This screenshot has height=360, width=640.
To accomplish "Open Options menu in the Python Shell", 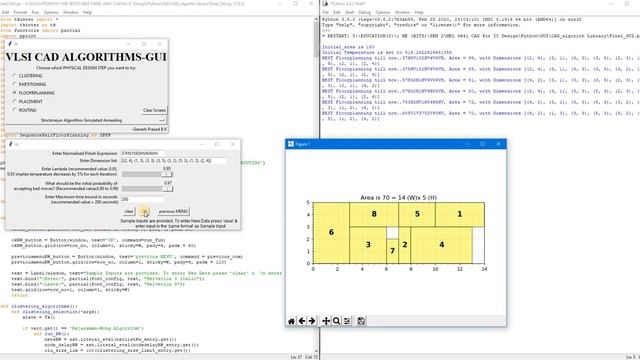I will [x=382, y=13].
